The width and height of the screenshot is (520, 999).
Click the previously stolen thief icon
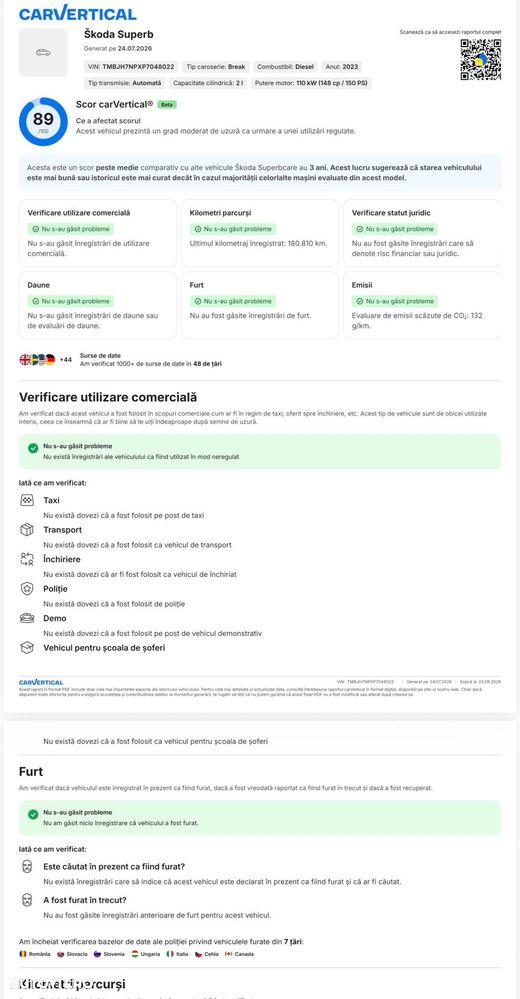click(27, 900)
